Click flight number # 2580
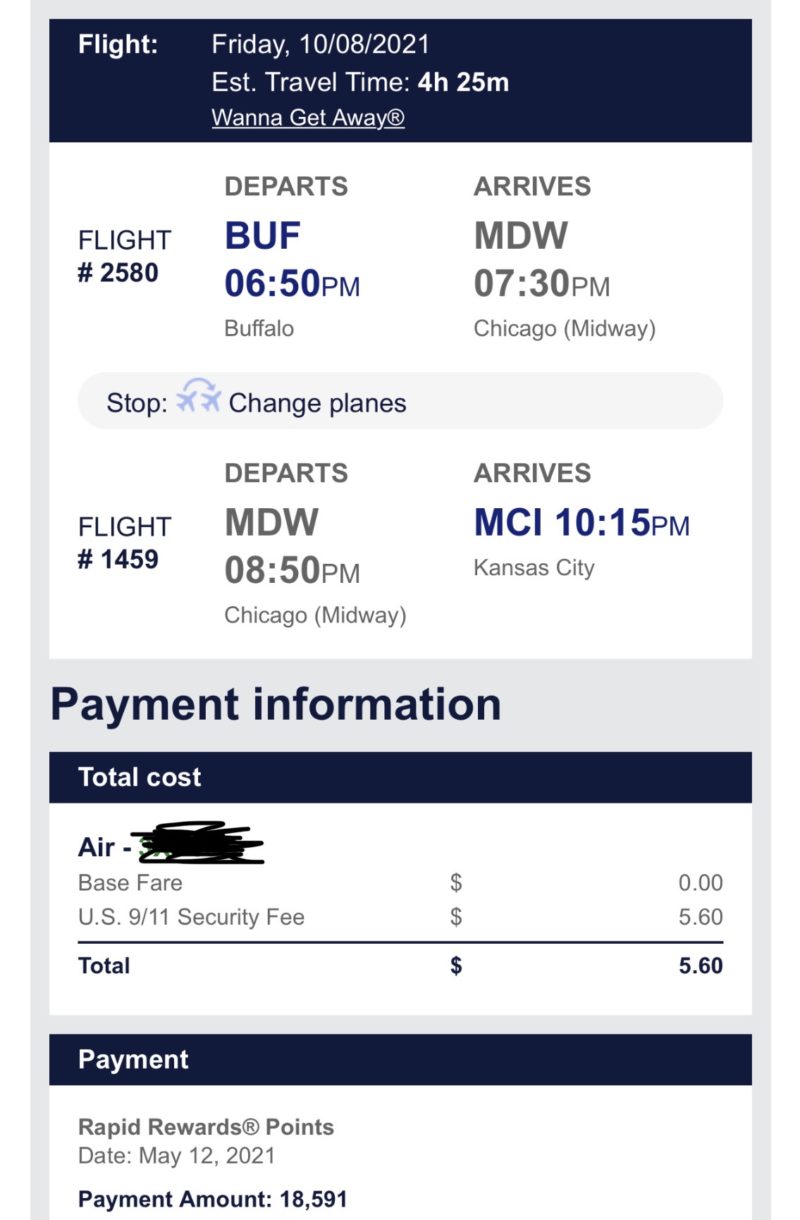The image size is (800, 1220). point(118,272)
